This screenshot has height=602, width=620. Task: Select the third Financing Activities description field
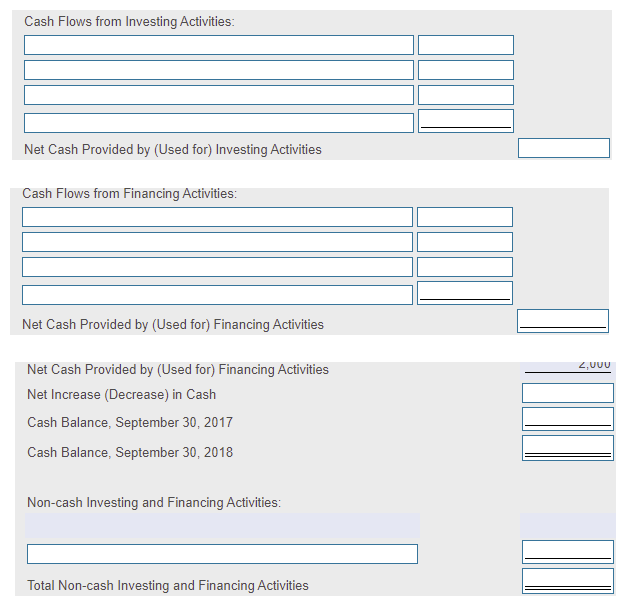(x=217, y=267)
